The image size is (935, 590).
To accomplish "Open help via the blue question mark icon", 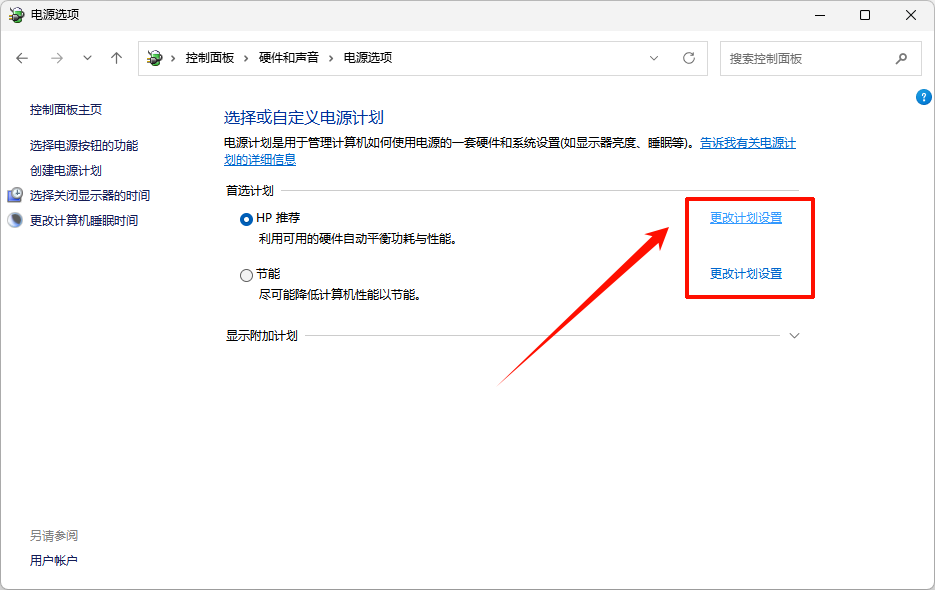I will tap(923, 97).
